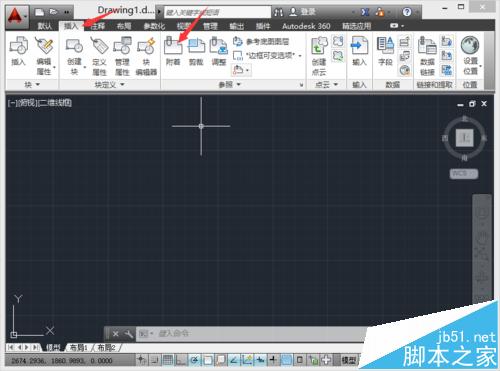Image resolution: width=500 pixels, height=371 pixels.
Task: Switch to the 布局1 layout tab
Action: [x=79, y=348]
